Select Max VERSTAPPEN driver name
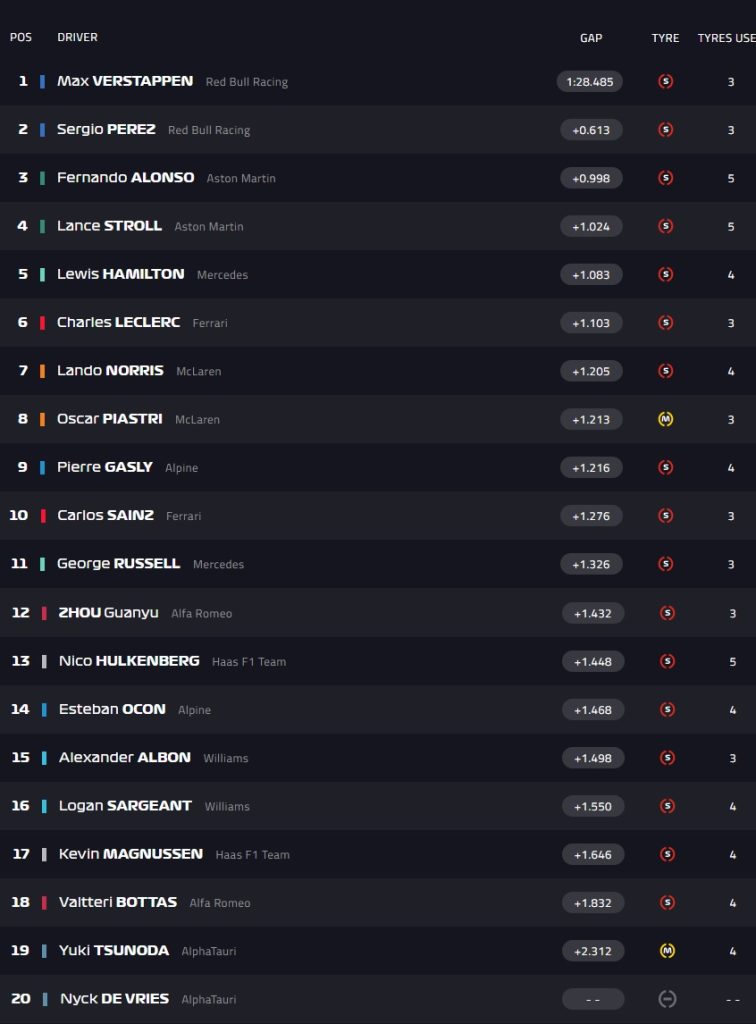Image resolution: width=756 pixels, height=1024 pixels. coord(125,81)
